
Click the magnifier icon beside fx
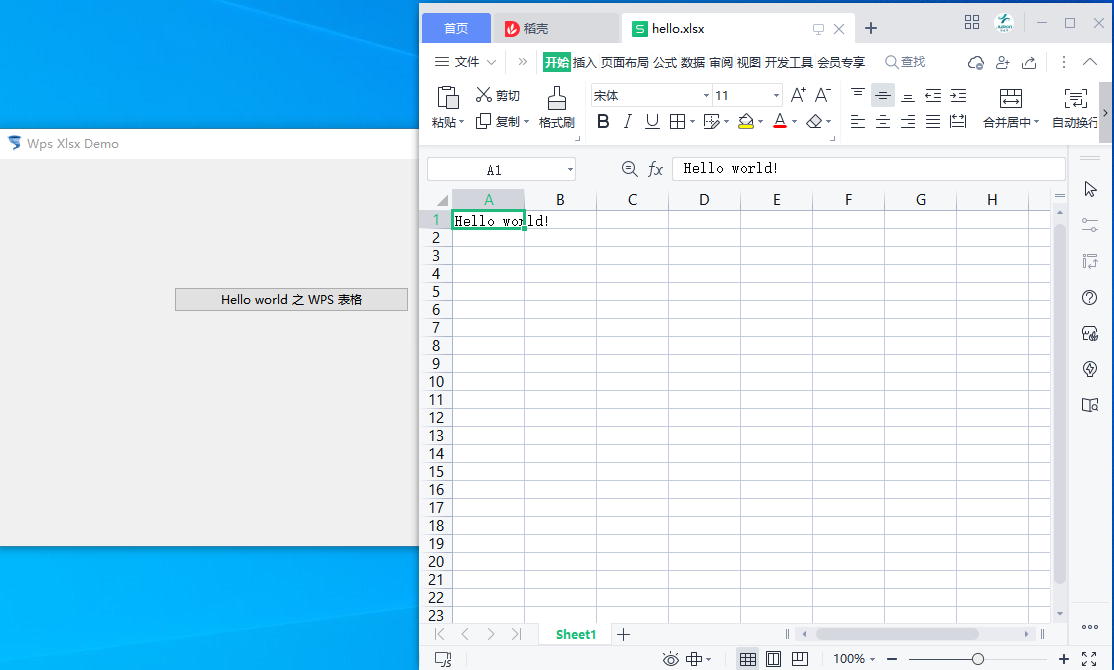pyautogui.click(x=629, y=168)
